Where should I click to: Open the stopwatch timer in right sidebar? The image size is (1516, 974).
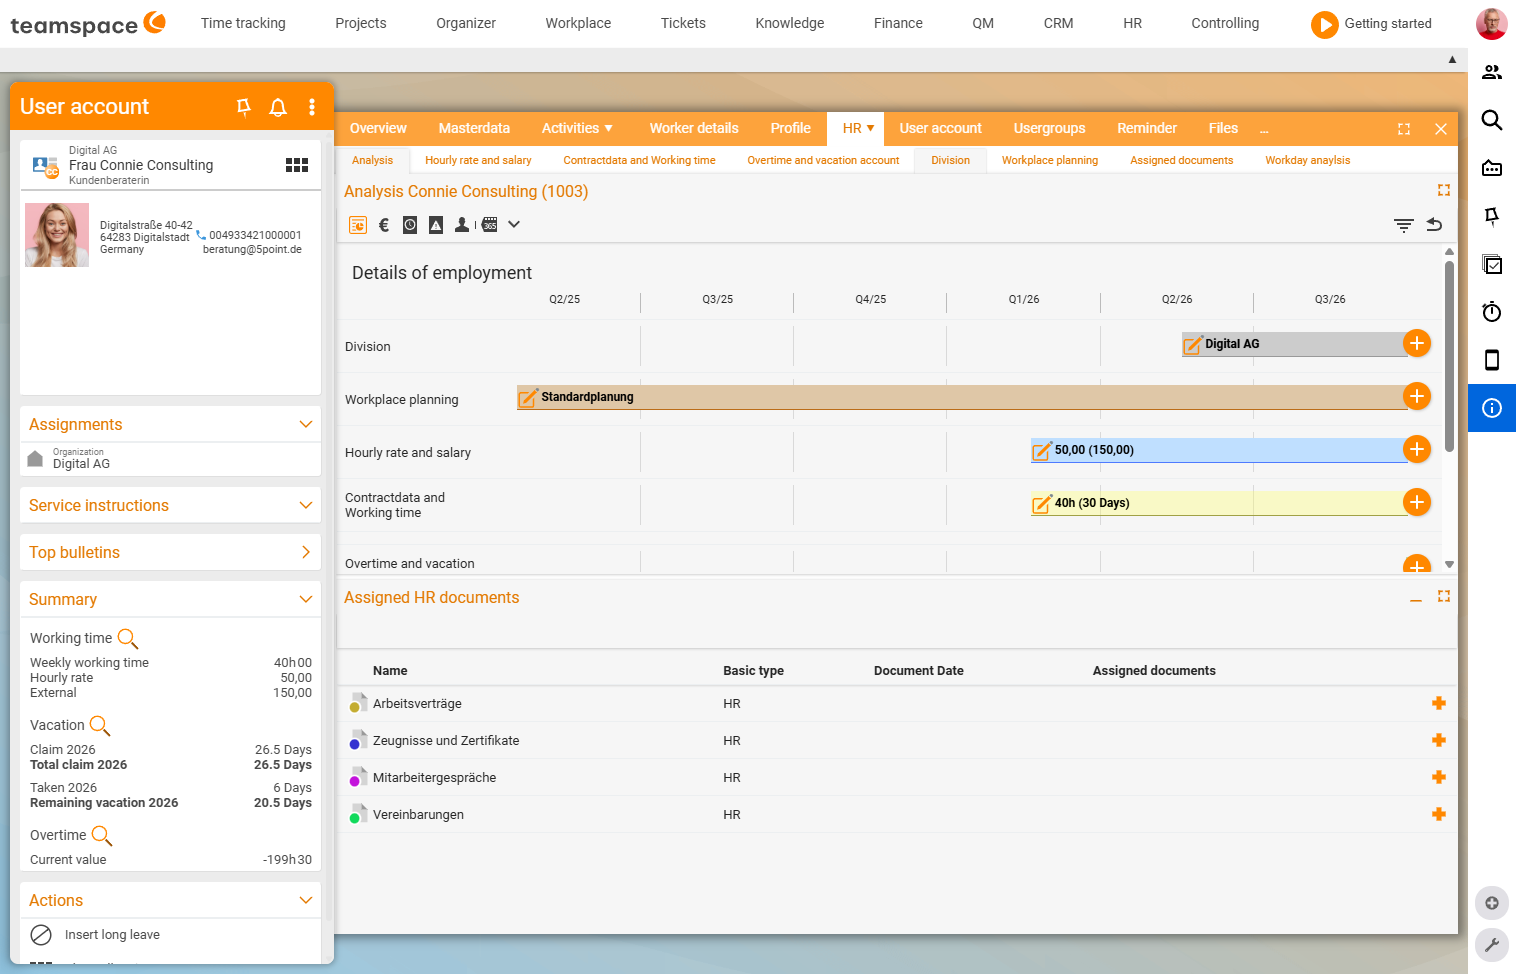tap(1492, 312)
